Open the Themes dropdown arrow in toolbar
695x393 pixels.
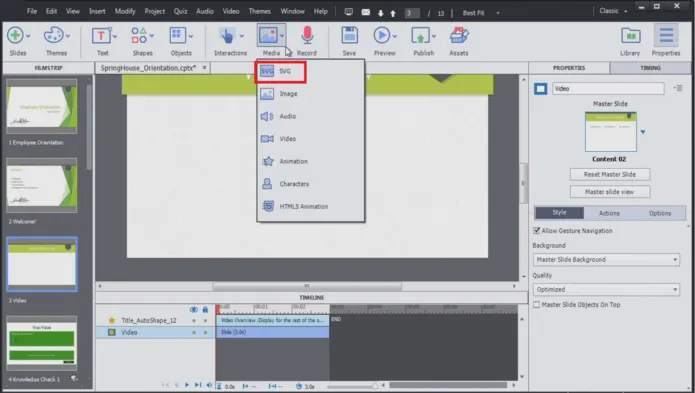click(x=68, y=35)
